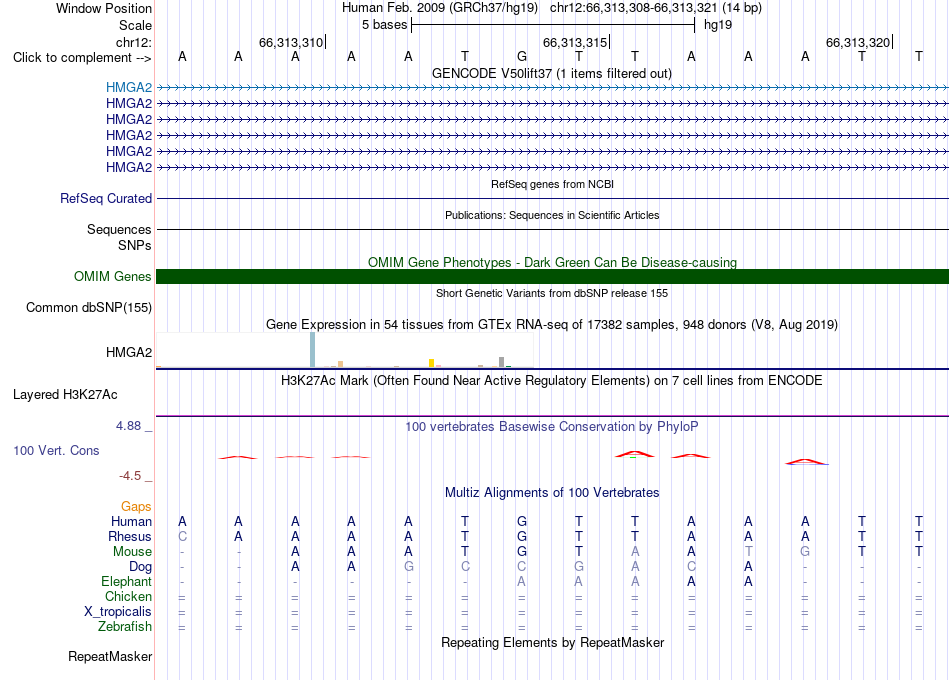Click the SNPs track label
Image resolution: width=950 pixels, height=680 pixels.
point(135,245)
